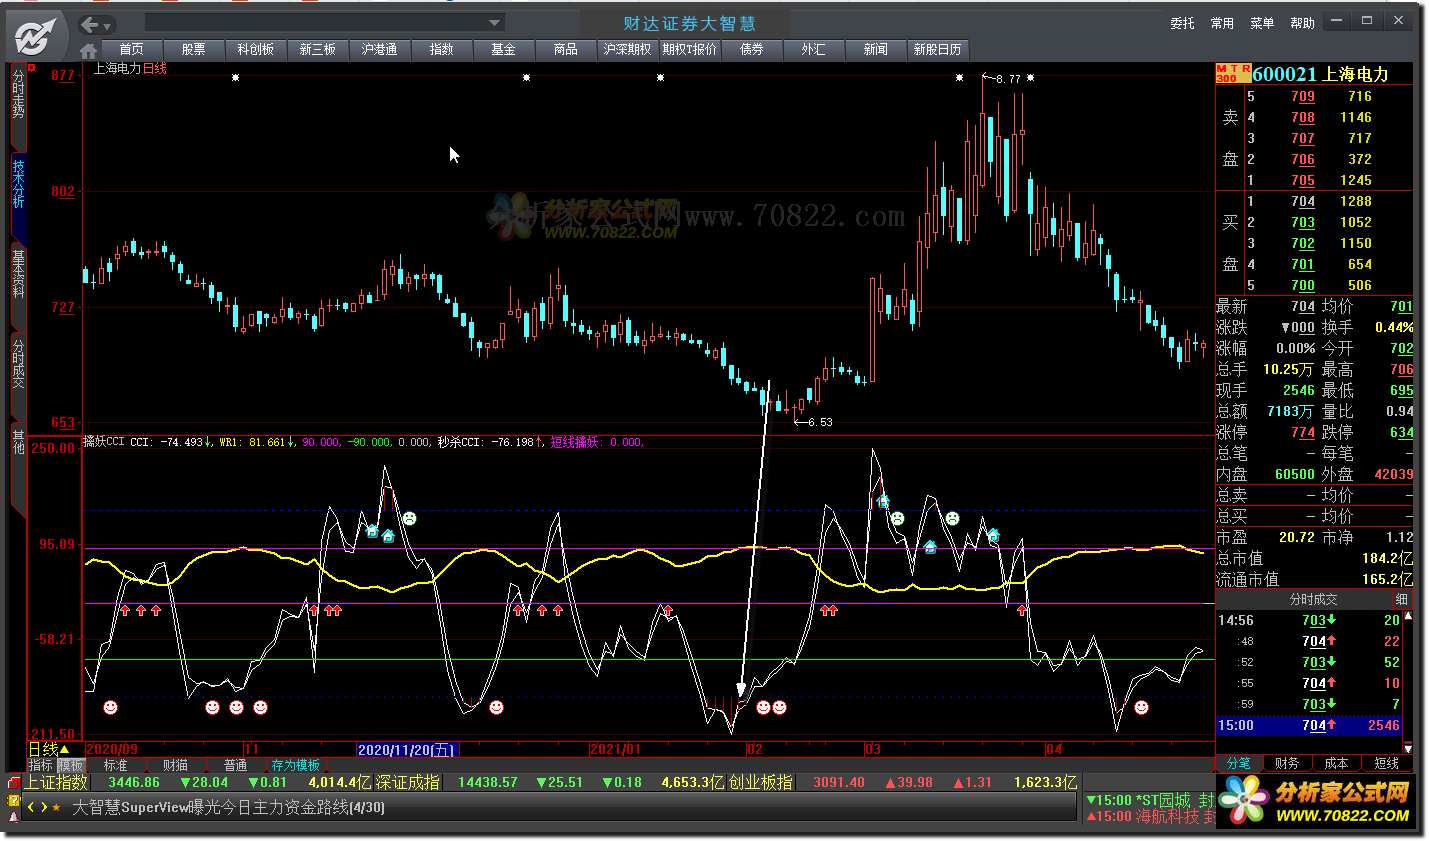Click the 8.77 high price marker
Image resolution: width=1429 pixels, height=841 pixels.
point(1008,78)
